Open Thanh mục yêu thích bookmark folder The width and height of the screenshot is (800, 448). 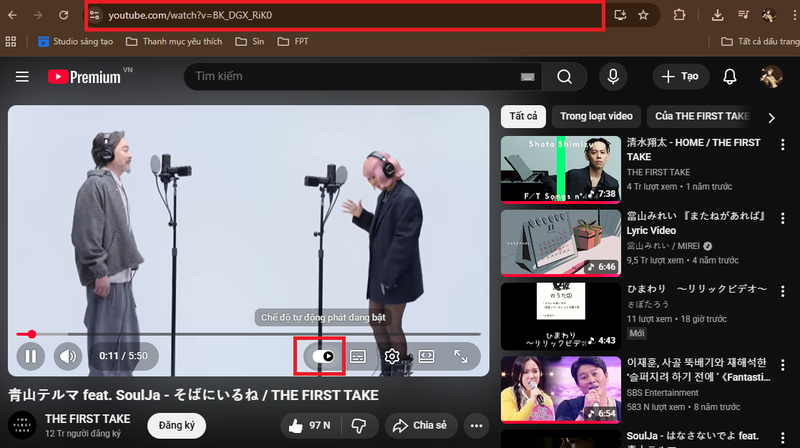pyautogui.click(x=174, y=41)
